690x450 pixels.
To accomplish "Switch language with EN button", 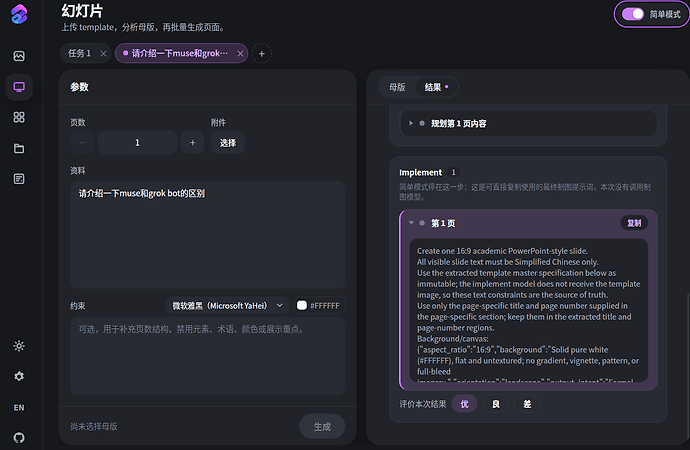I will click(x=19, y=407).
